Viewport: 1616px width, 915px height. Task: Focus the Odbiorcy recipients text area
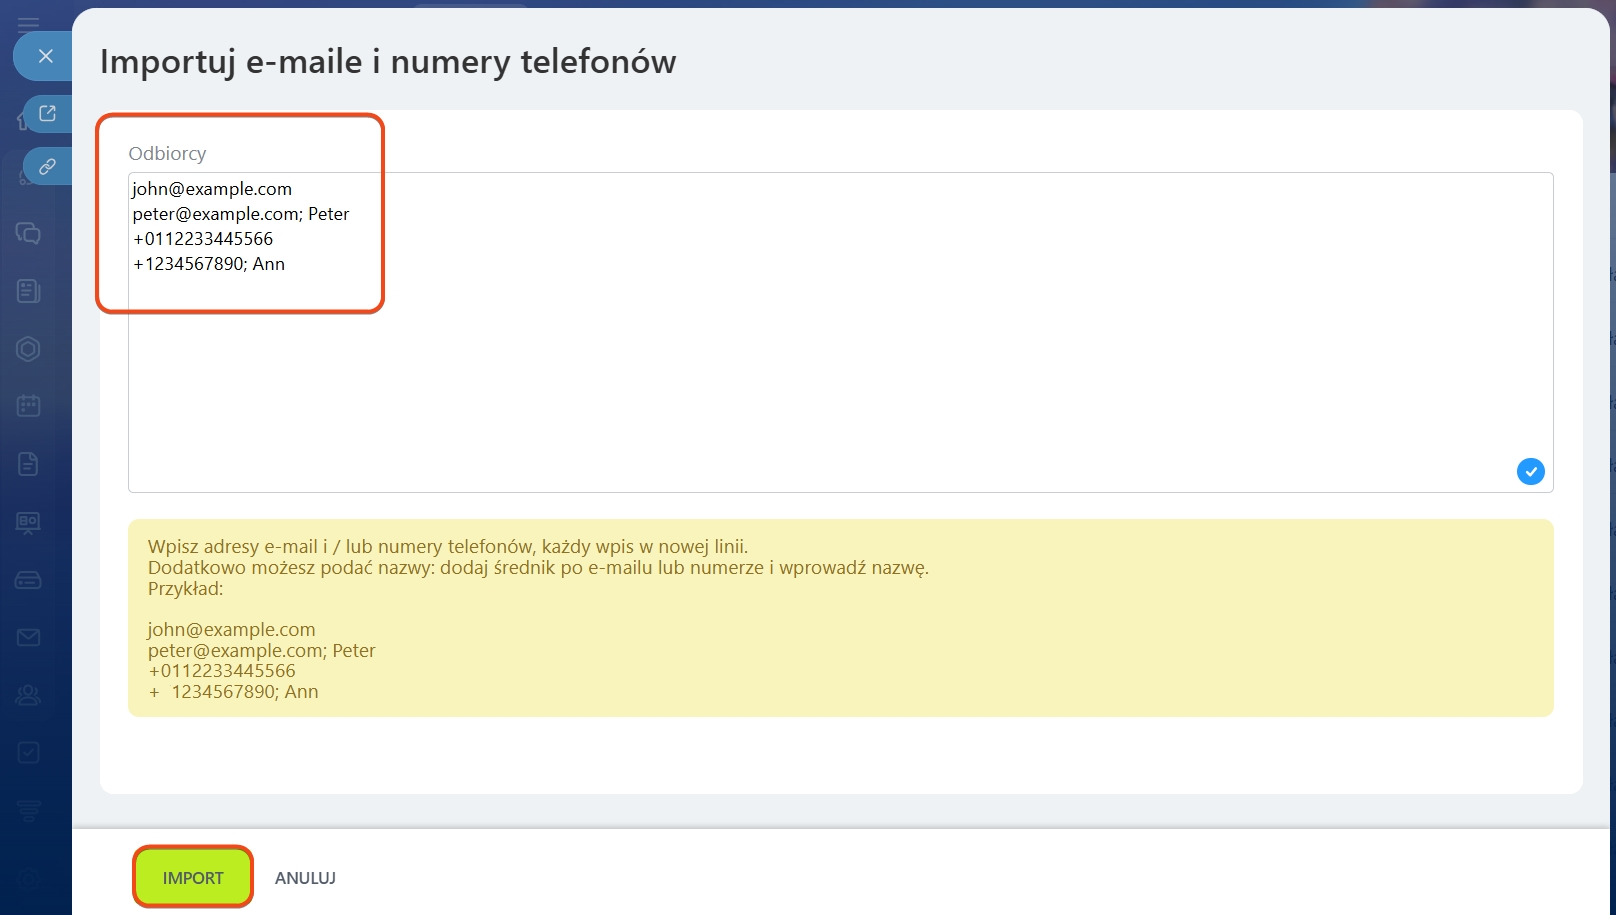click(x=840, y=332)
